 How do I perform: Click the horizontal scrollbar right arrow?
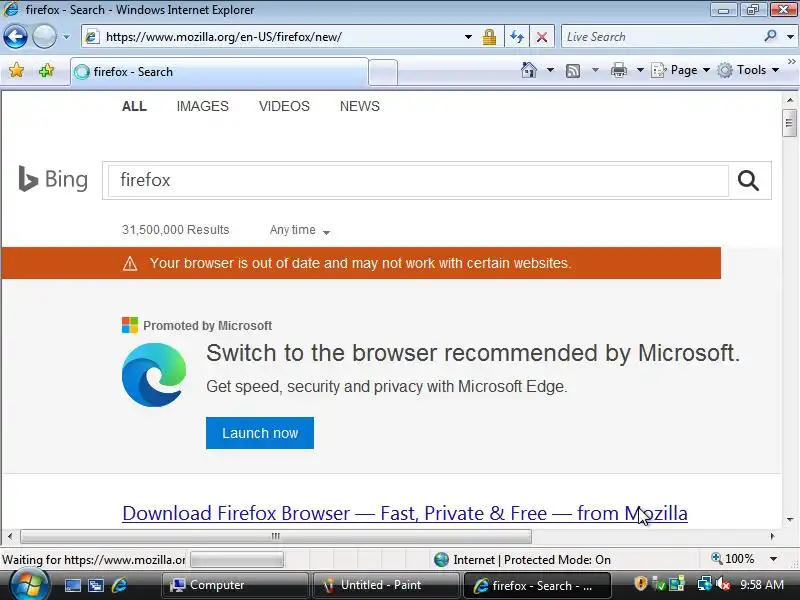[x=772, y=536]
